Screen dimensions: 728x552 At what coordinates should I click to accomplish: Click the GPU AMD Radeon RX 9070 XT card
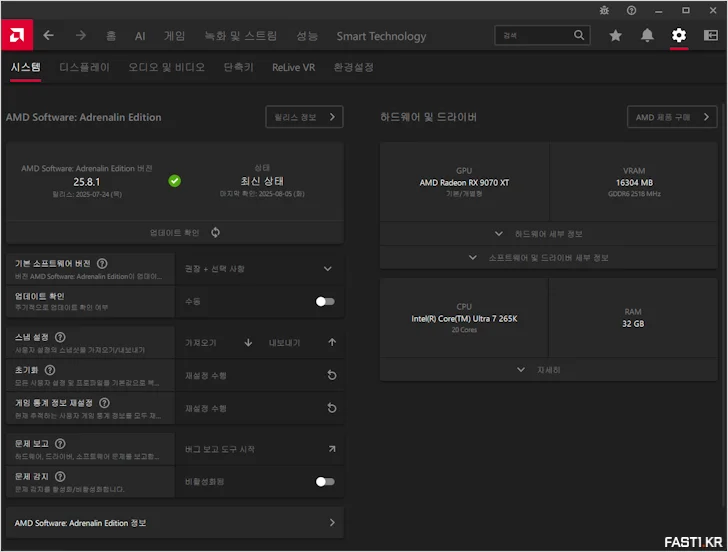click(464, 182)
